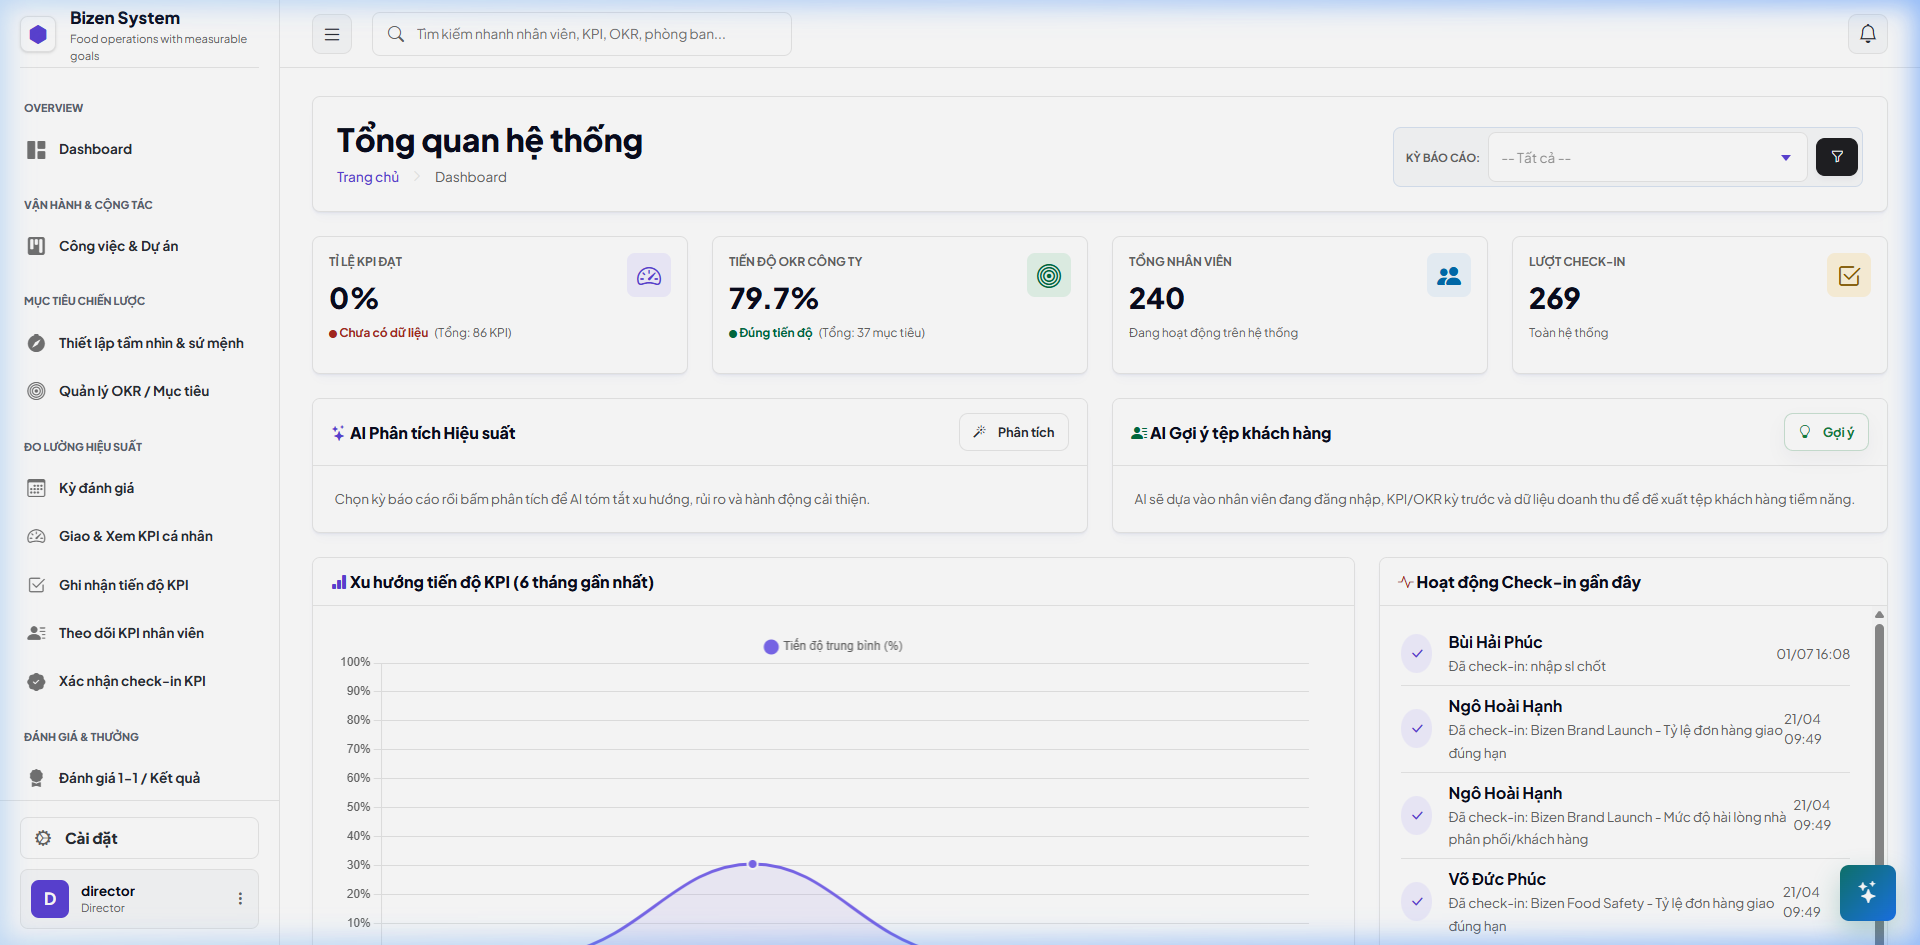Click the check-in list scroll-up arrow
Image resolution: width=1920 pixels, height=945 pixels.
[1879, 614]
